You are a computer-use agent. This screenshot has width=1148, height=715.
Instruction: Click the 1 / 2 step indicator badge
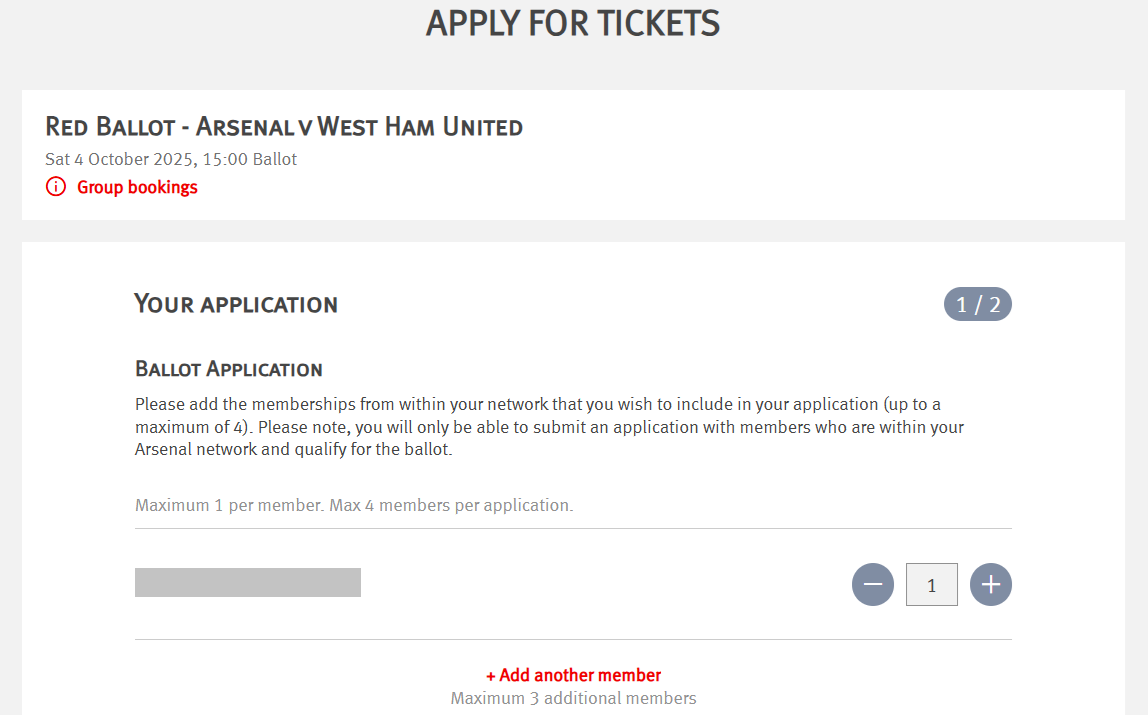977,304
